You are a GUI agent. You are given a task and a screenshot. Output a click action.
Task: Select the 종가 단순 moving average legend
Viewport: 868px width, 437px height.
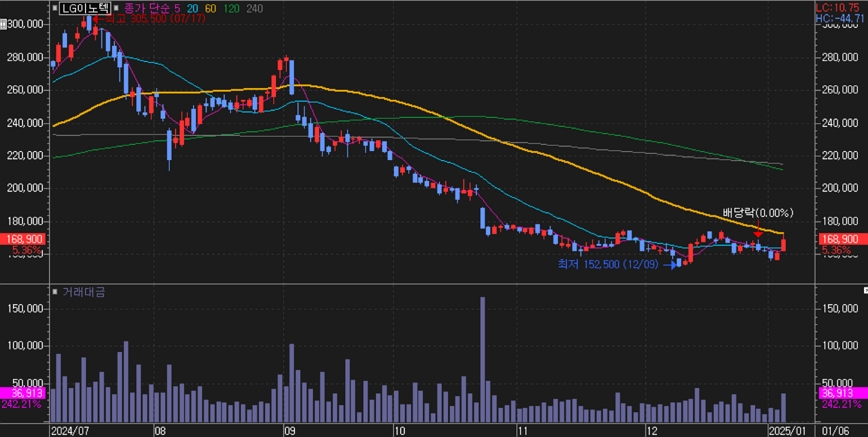(x=148, y=8)
